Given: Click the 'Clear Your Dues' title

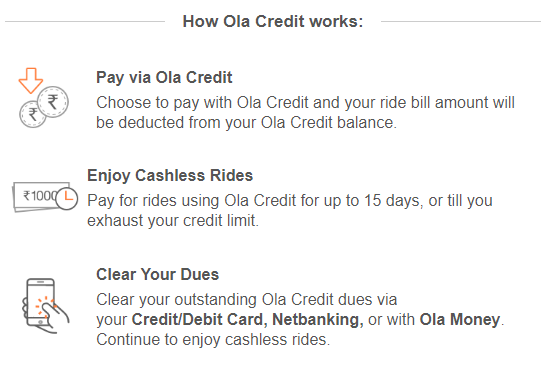Looking at the screenshot, I should tap(157, 274).
